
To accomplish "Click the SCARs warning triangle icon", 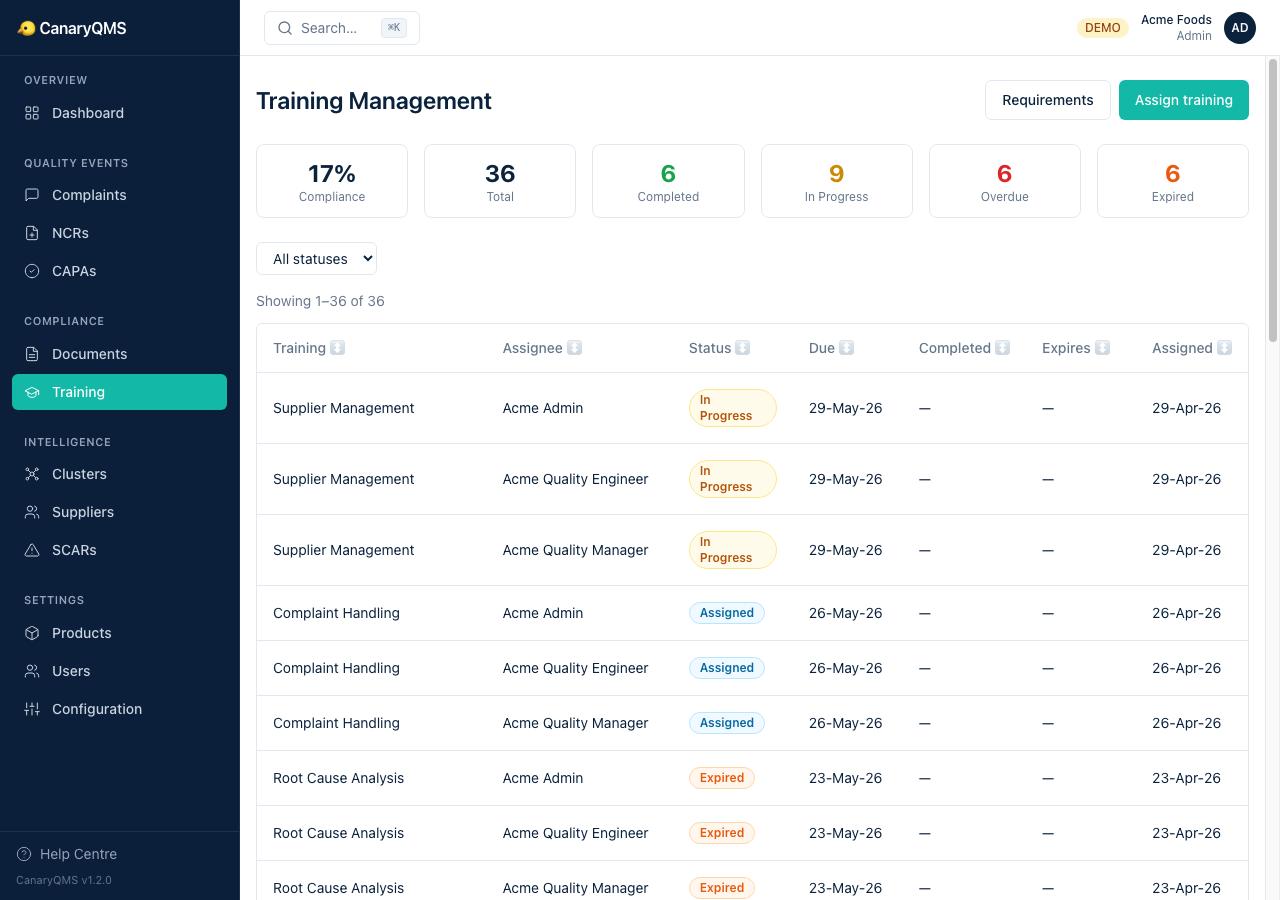I will (x=32, y=550).
